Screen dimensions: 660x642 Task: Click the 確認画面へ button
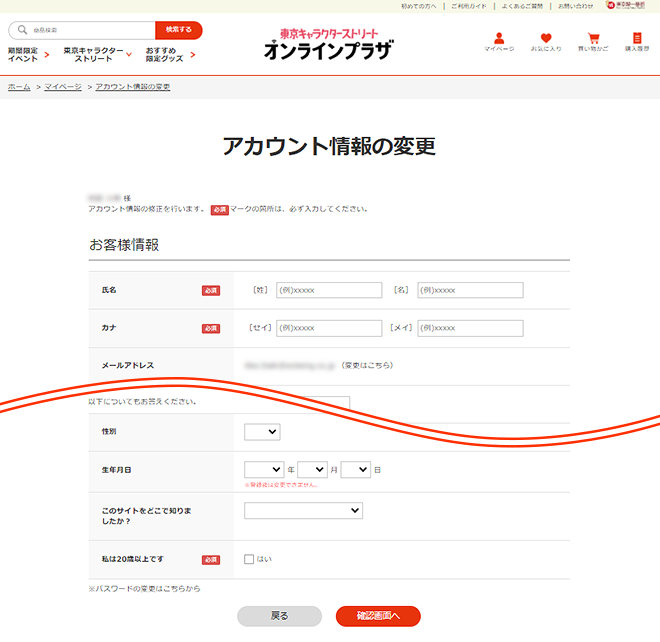coord(378,616)
